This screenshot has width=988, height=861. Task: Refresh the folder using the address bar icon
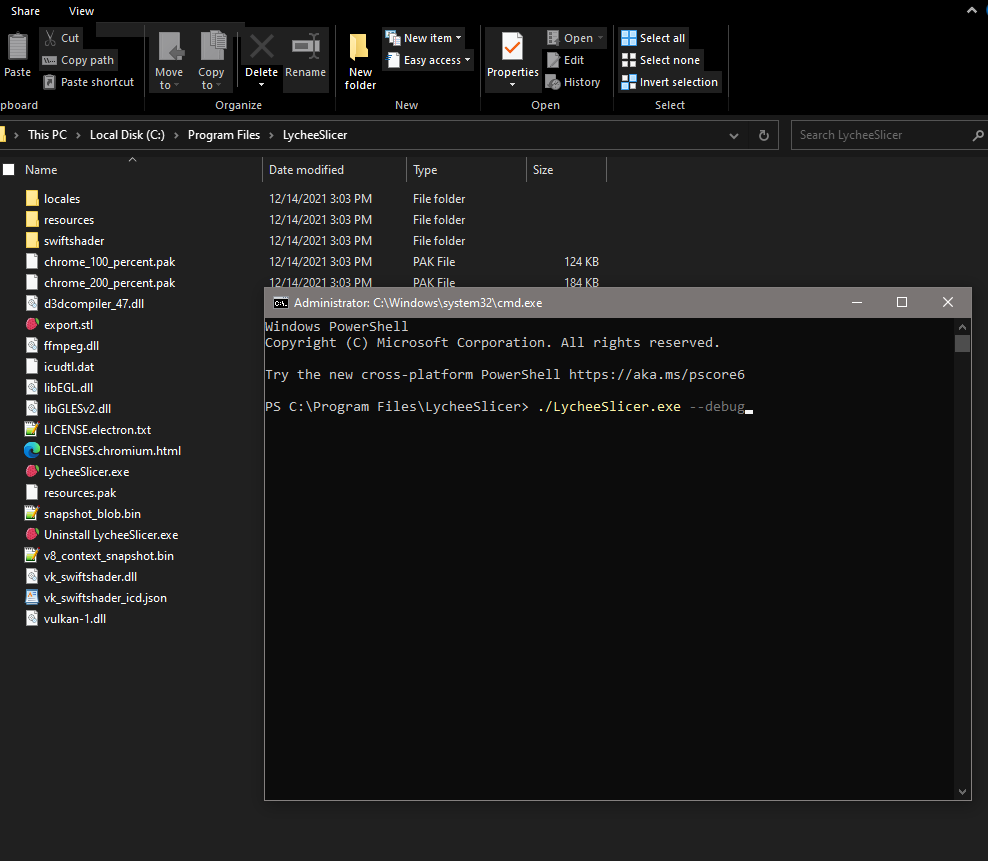[763, 134]
